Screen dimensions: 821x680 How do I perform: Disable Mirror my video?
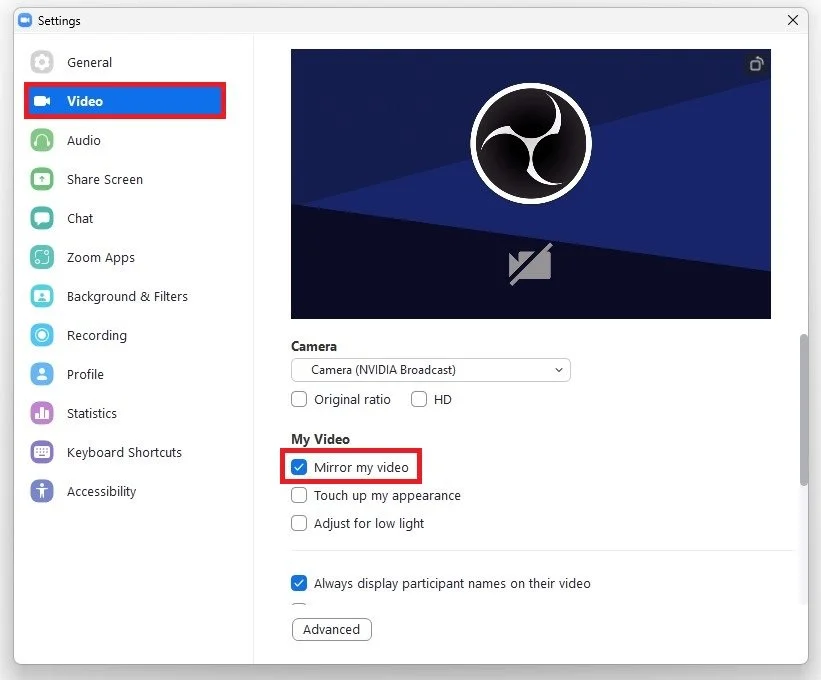pyautogui.click(x=299, y=466)
